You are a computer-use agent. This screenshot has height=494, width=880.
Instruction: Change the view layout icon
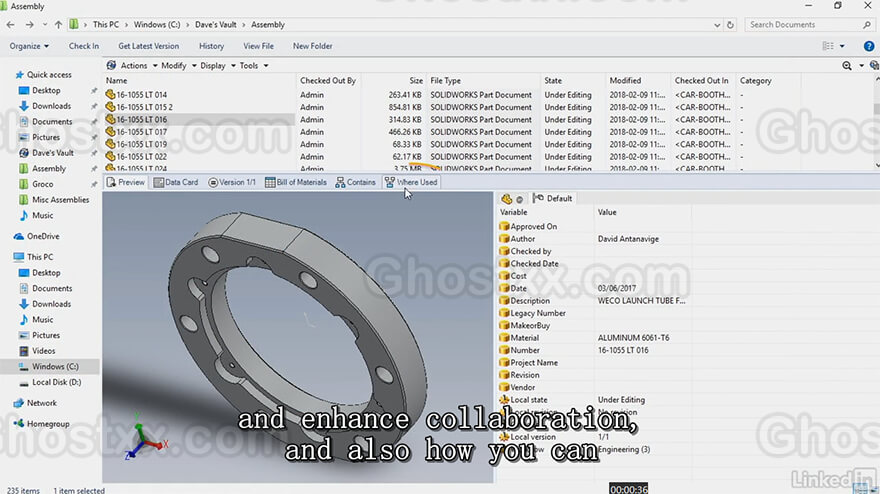(828, 46)
